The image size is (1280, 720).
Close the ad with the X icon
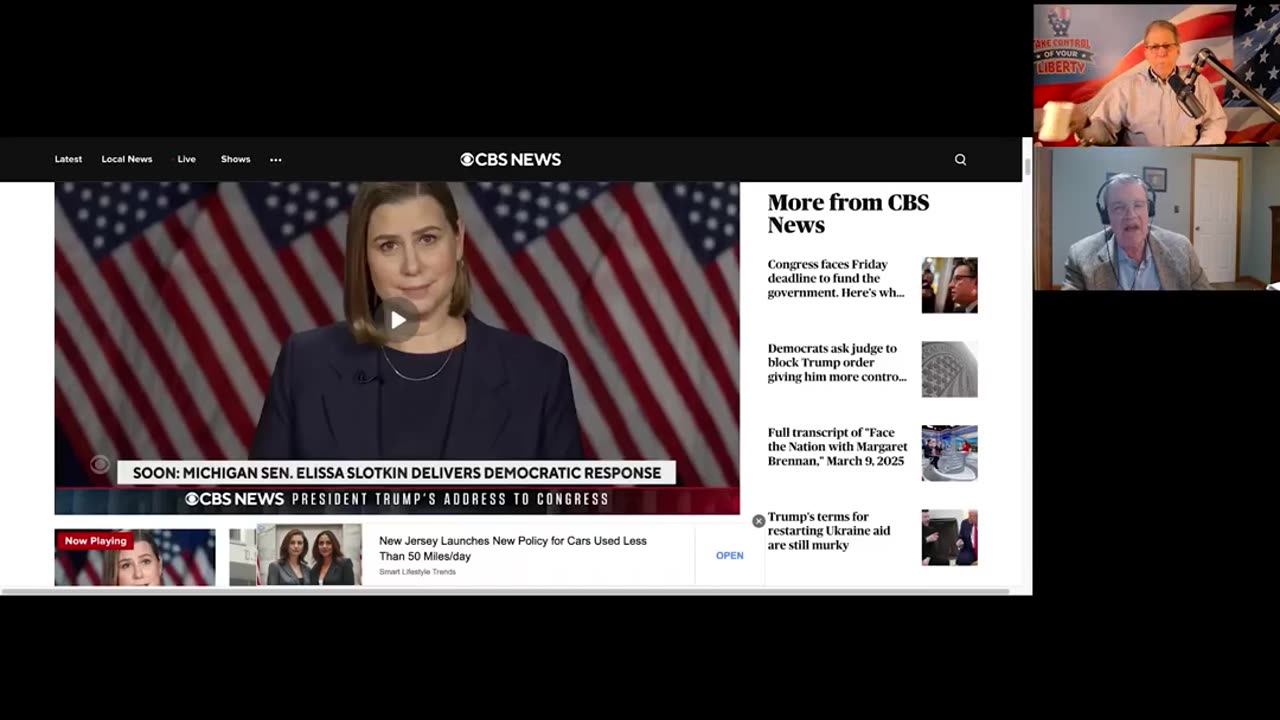coord(758,521)
